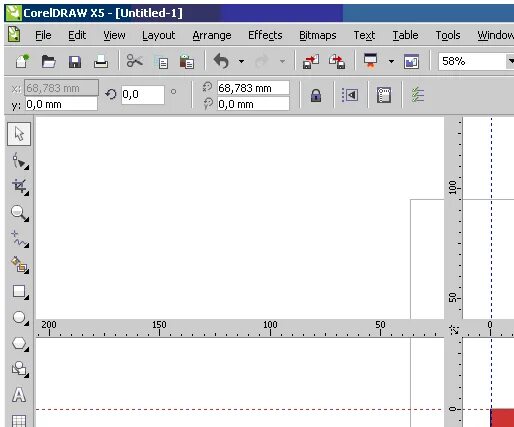Click the CorelDRAW document icon in menu bar

click(x=14, y=35)
